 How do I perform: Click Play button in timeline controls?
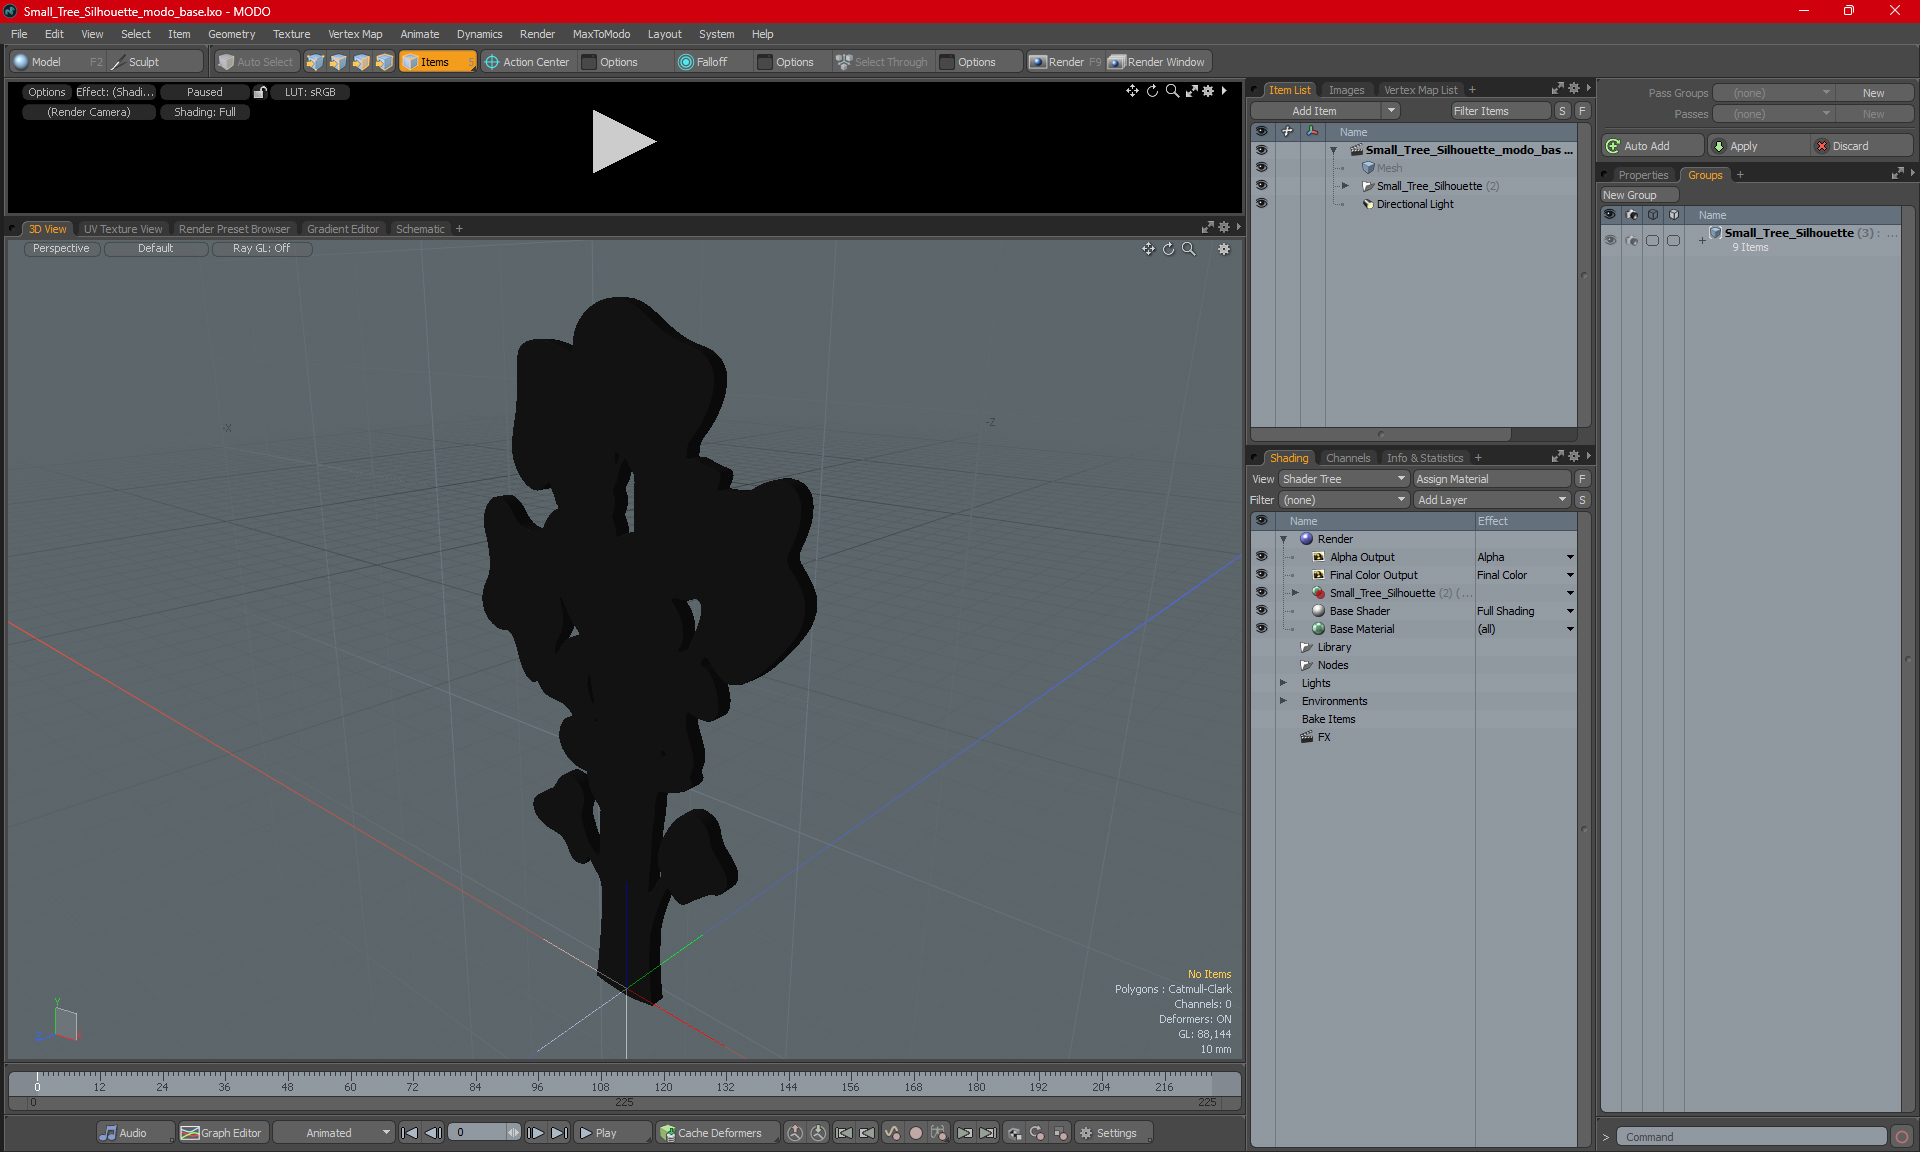point(611,1133)
